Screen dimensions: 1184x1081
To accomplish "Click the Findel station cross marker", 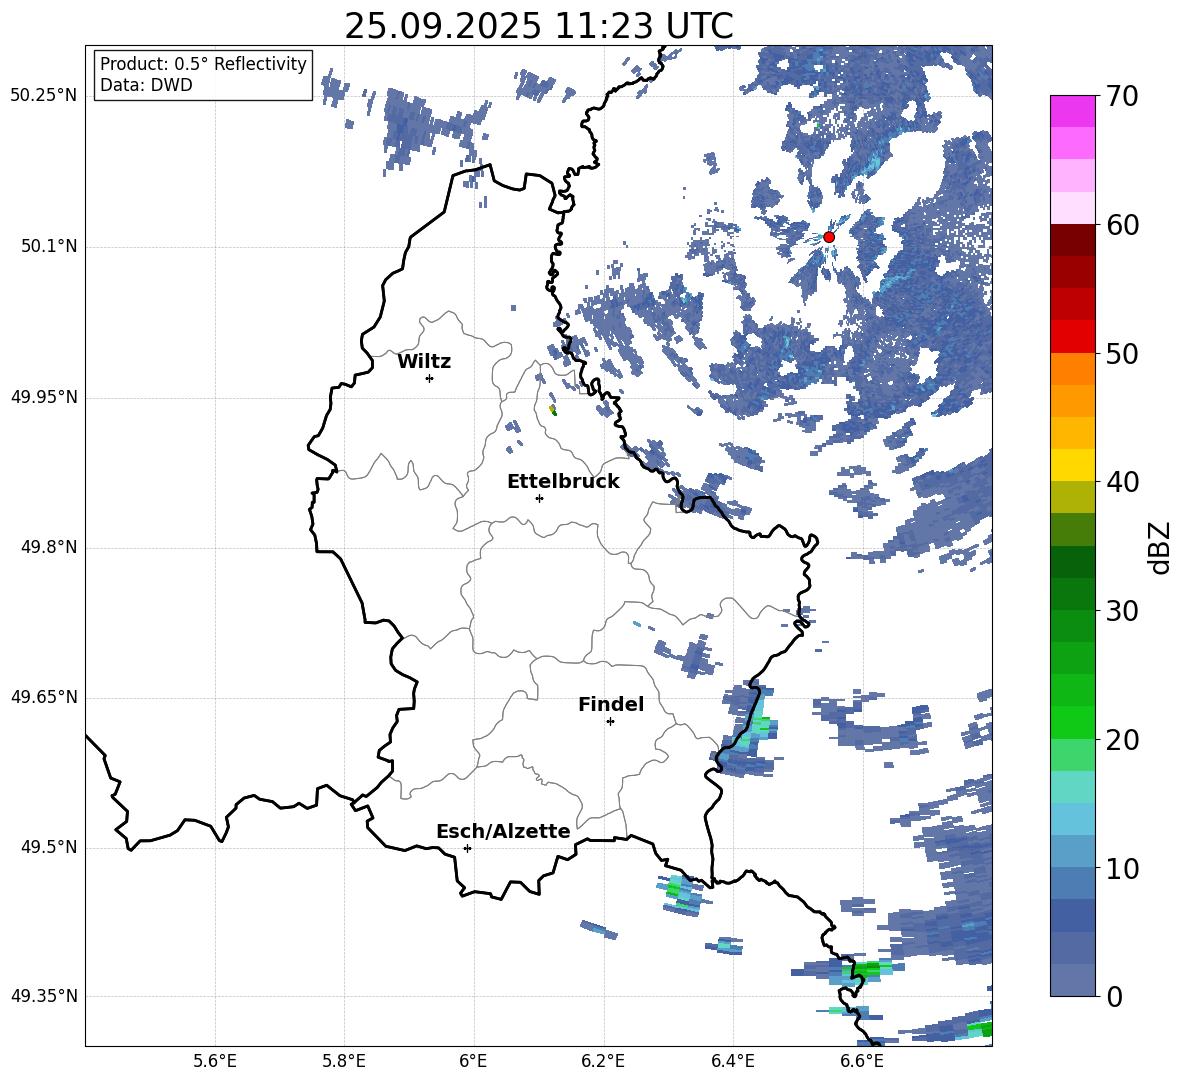I will (610, 722).
